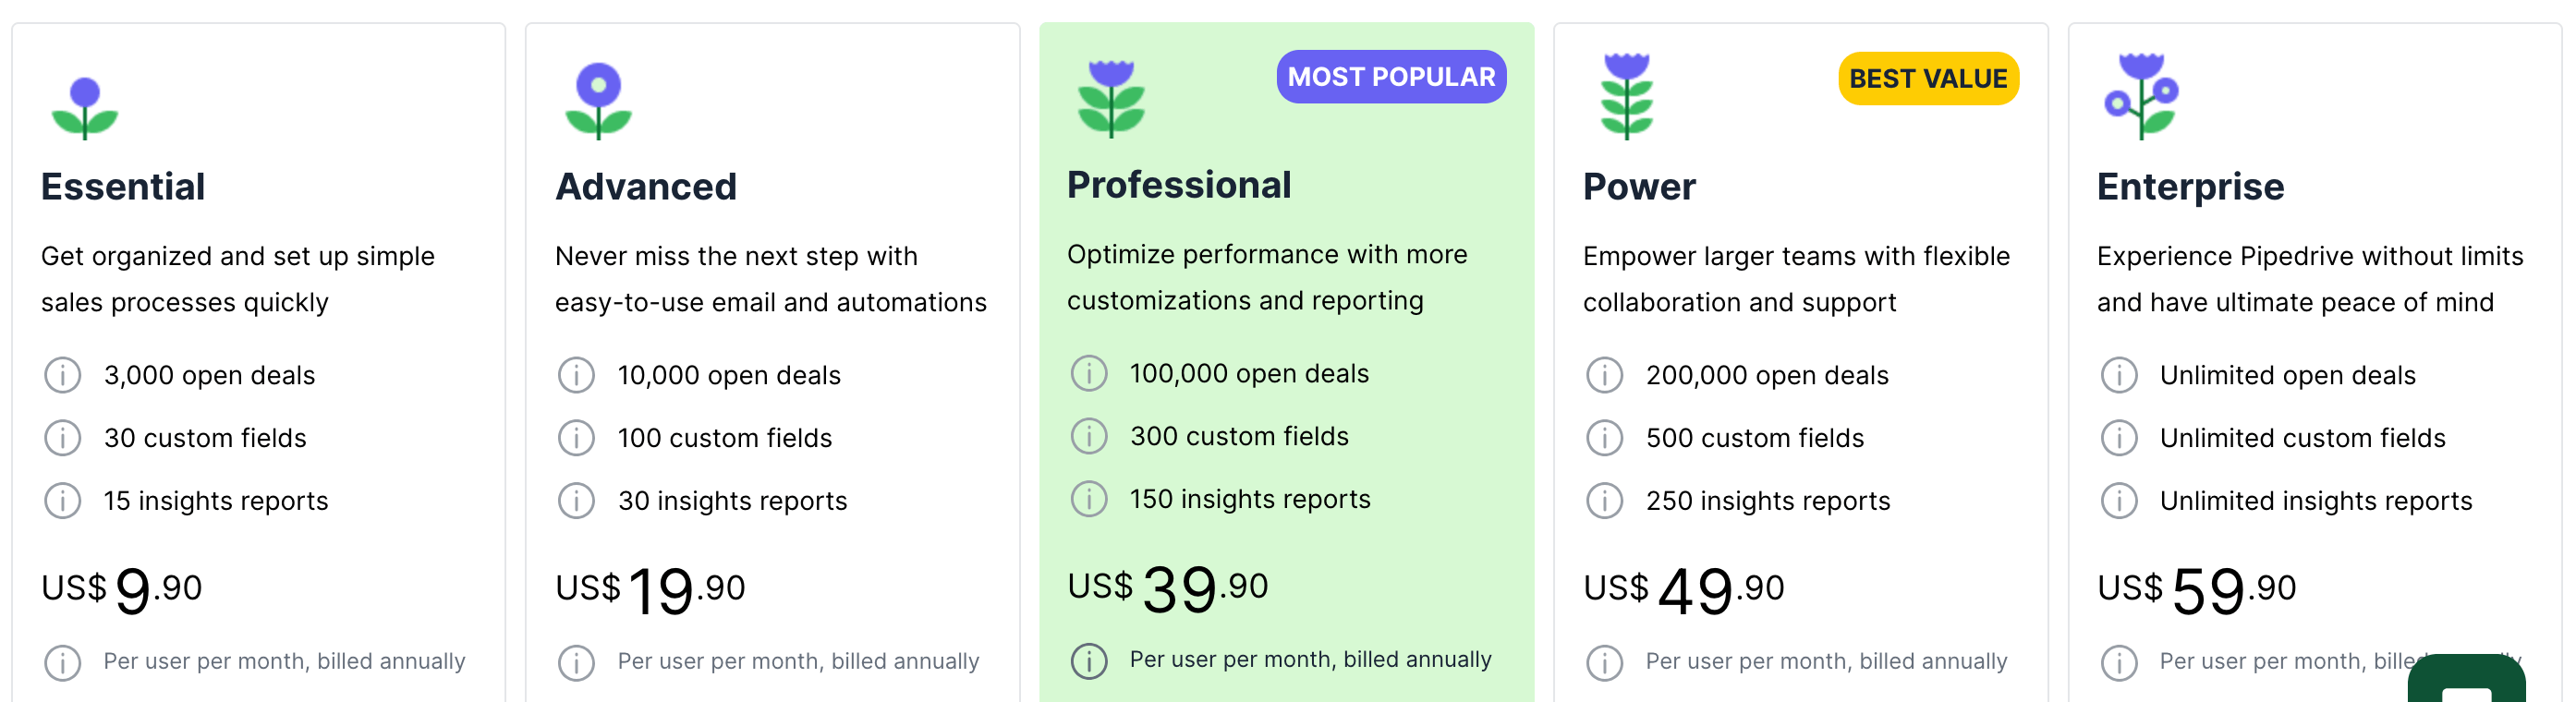
Task: Click the Essential plan flower icon
Action: tap(85, 109)
